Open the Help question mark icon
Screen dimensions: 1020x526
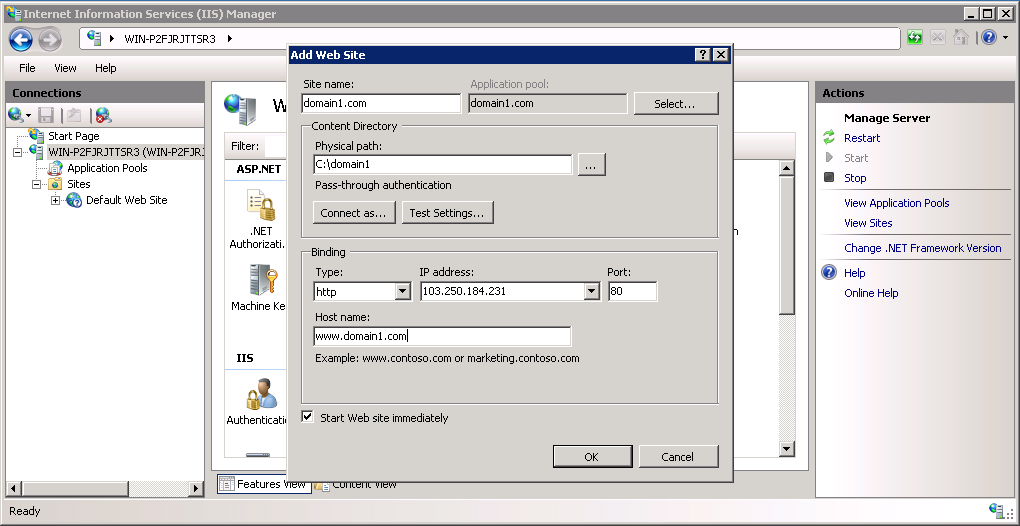989,38
